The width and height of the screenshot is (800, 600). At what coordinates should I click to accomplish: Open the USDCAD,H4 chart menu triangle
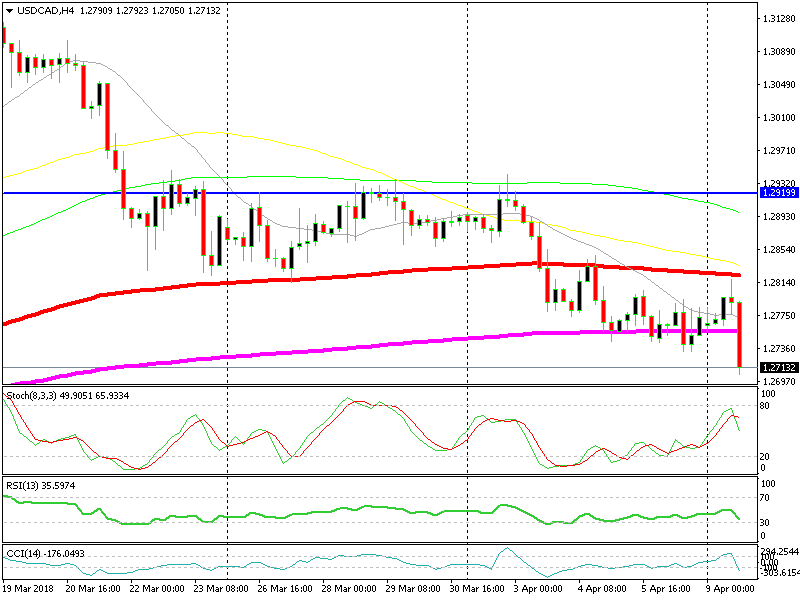(x=9, y=10)
